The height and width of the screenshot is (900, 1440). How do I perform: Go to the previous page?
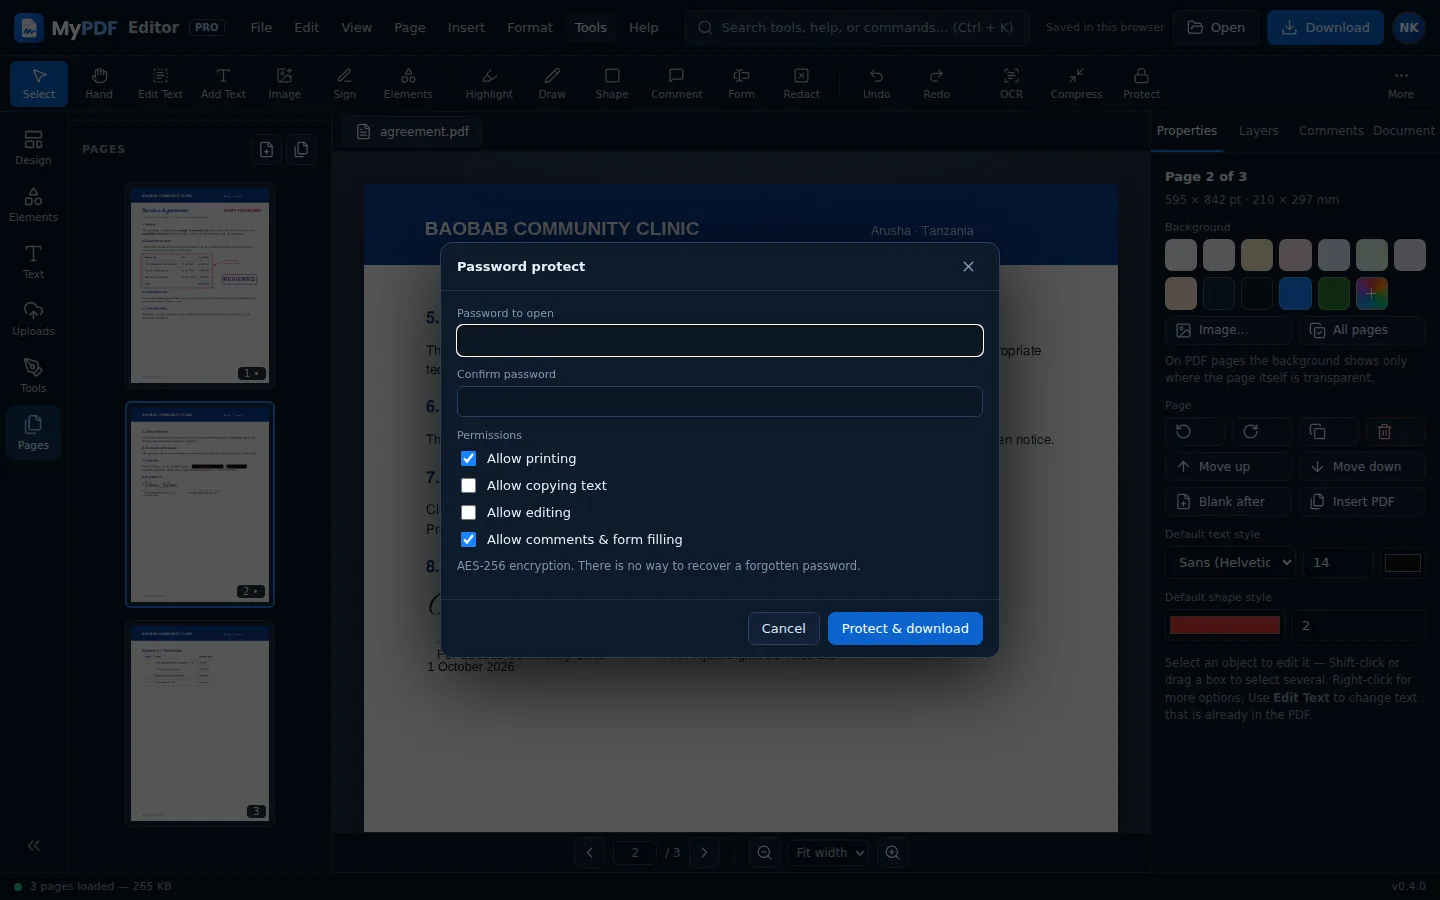tap(589, 853)
